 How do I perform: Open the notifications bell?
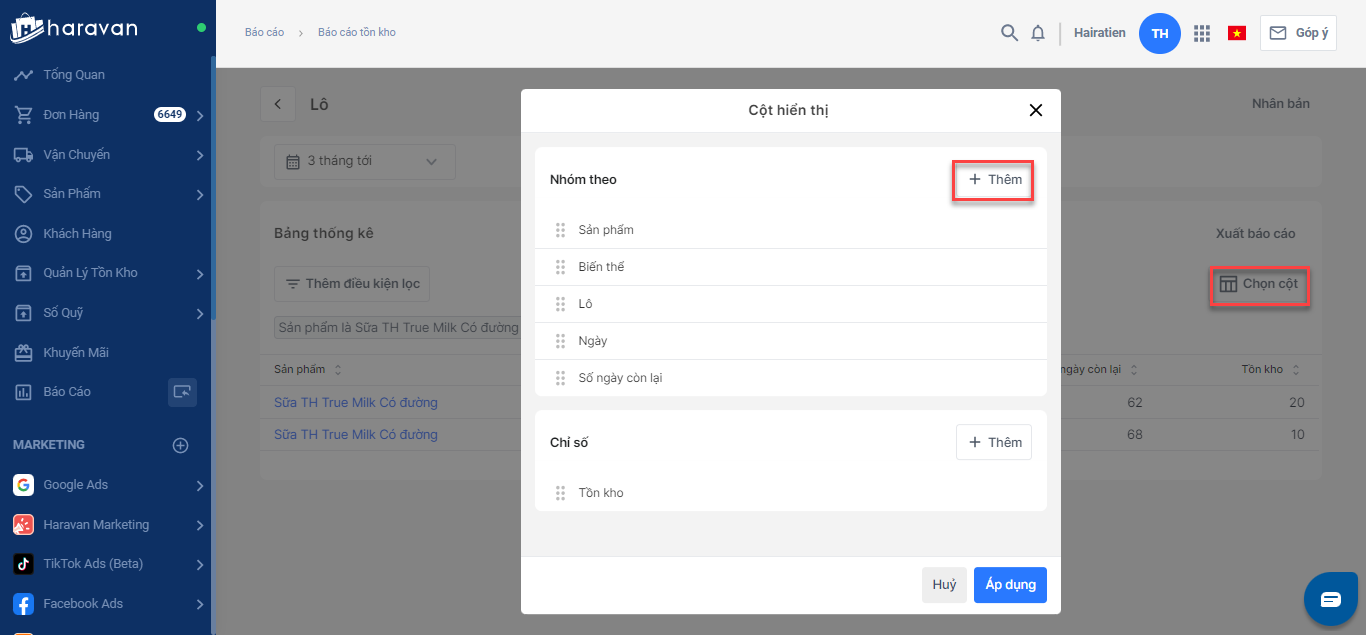[1038, 33]
